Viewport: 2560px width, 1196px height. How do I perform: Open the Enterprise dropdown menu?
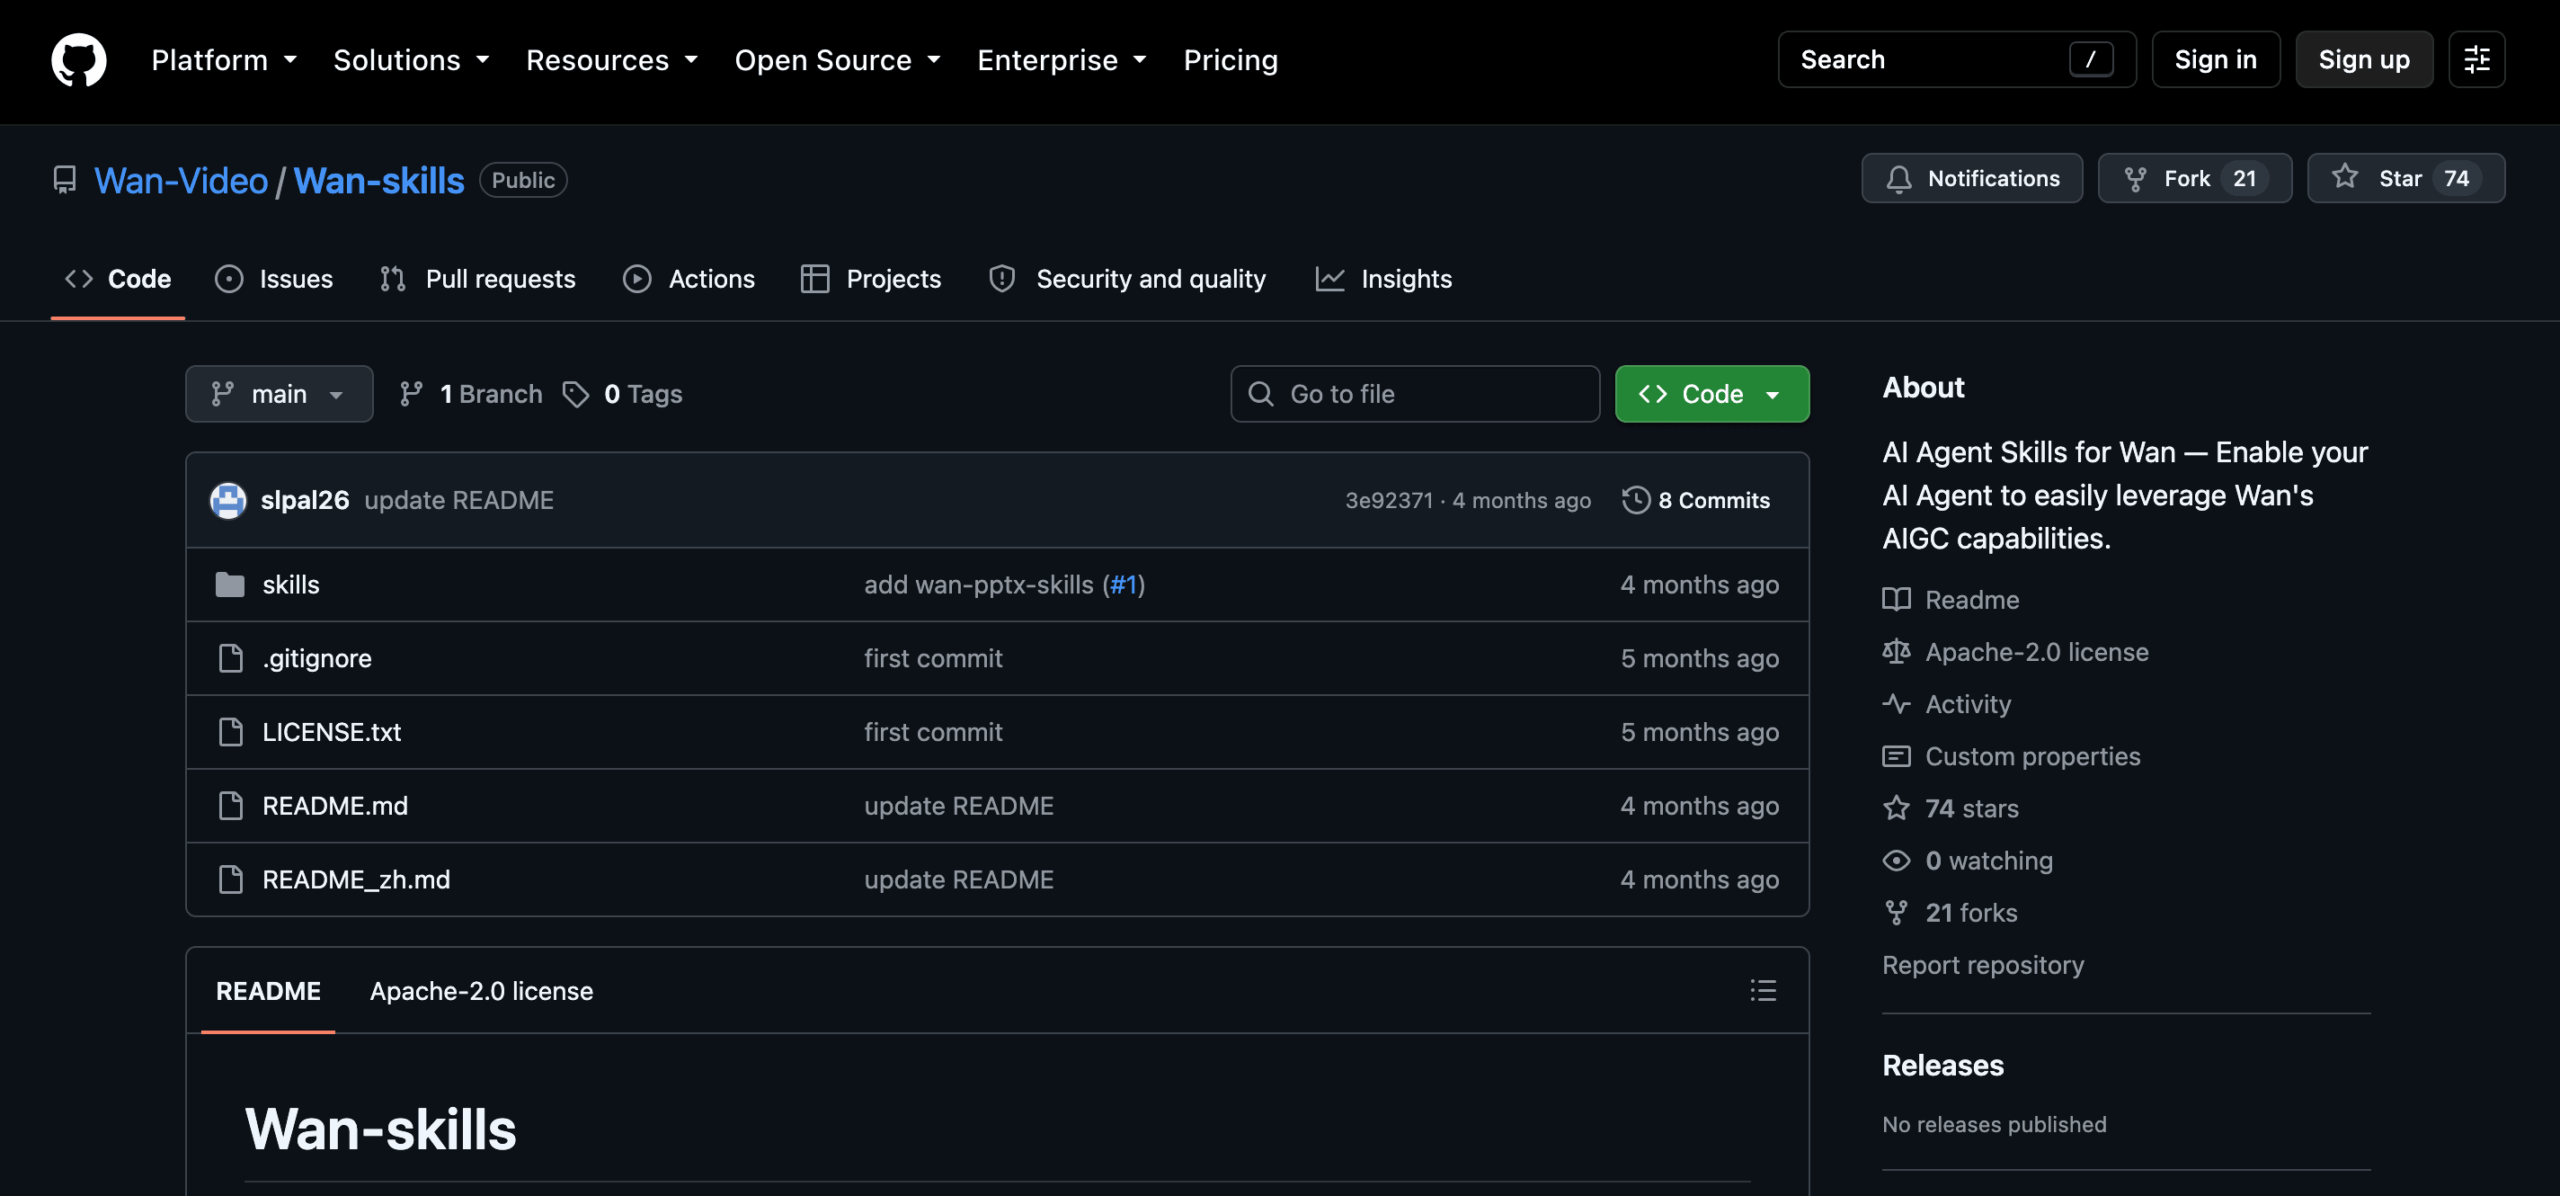(1062, 60)
